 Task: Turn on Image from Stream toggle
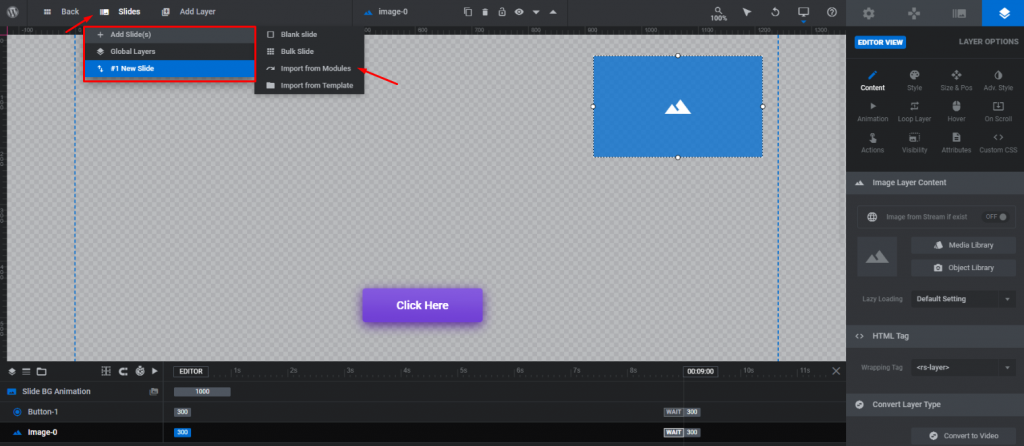[996, 217]
